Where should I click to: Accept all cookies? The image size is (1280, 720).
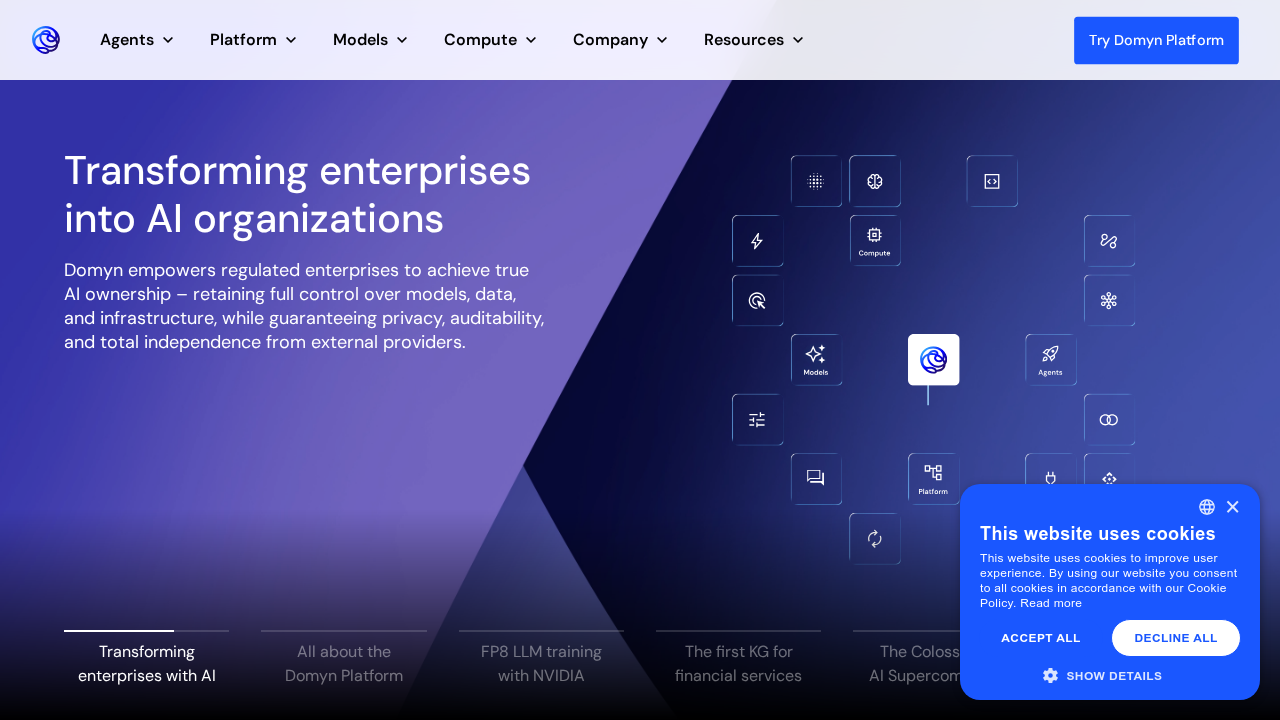(1040, 638)
